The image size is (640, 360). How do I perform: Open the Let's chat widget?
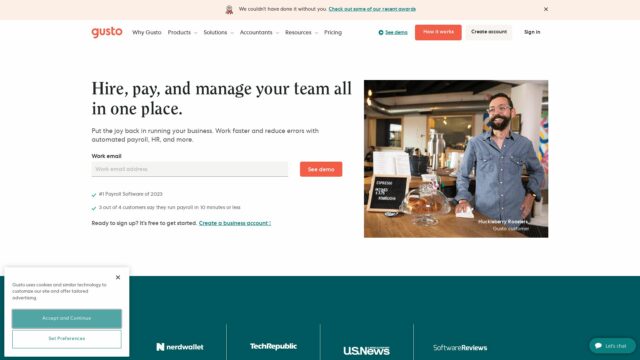612,346
